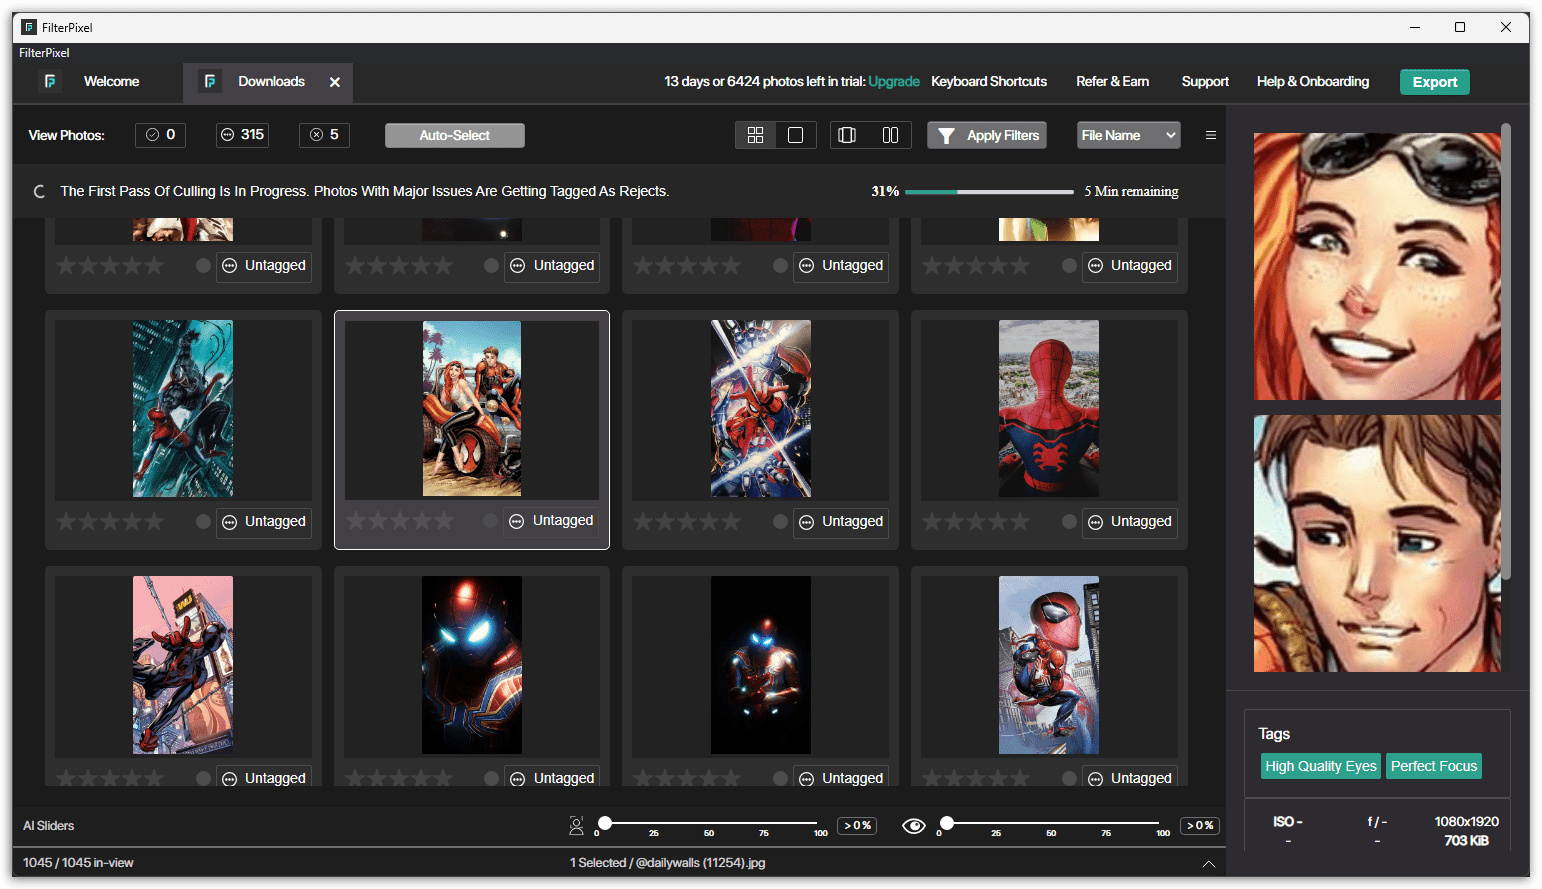Open Refer & Earn

[1112, 82]
